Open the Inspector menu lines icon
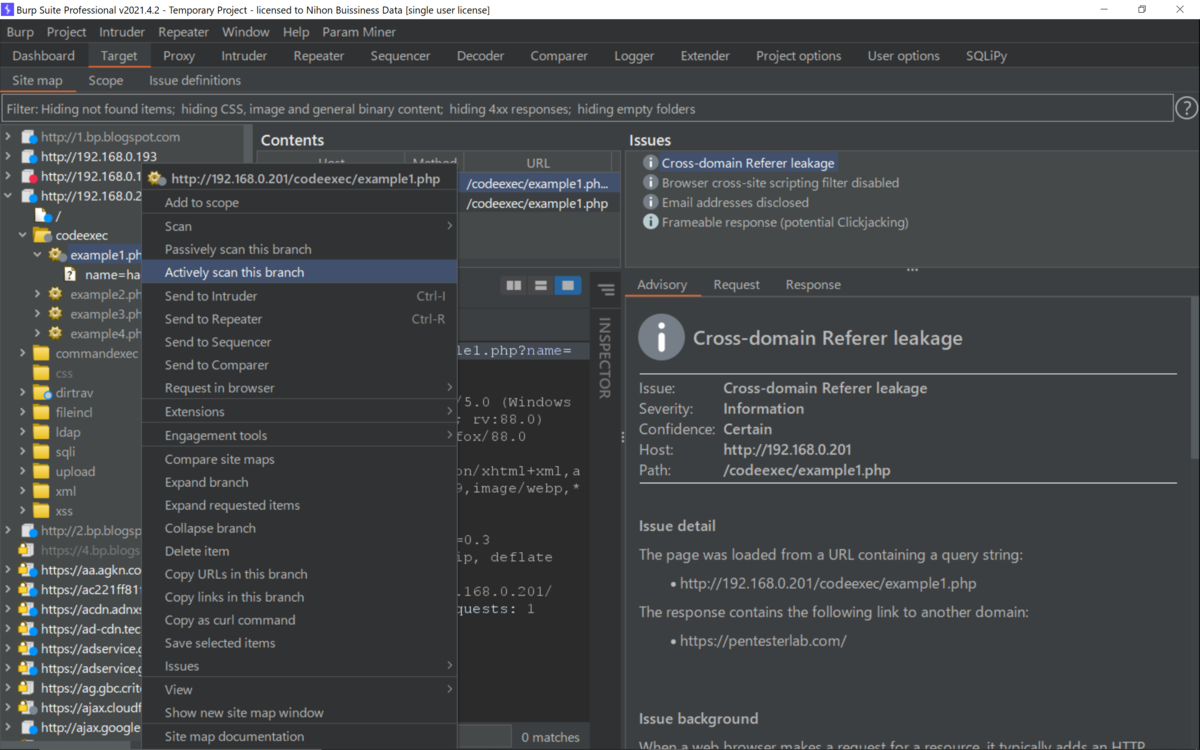The height and width of the screenshot is (750, 1200). pyautogui.click(x=606, y=290)
